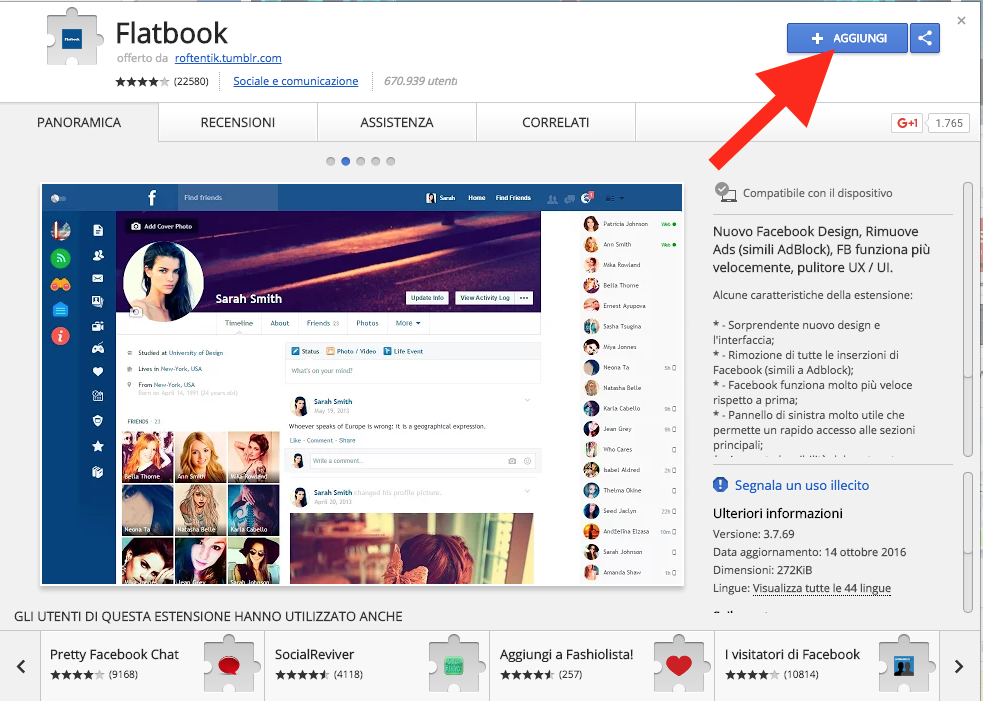Click the '670.939 utenti' user count
Screen dimensions: 983x701
[x=420, y=81]
